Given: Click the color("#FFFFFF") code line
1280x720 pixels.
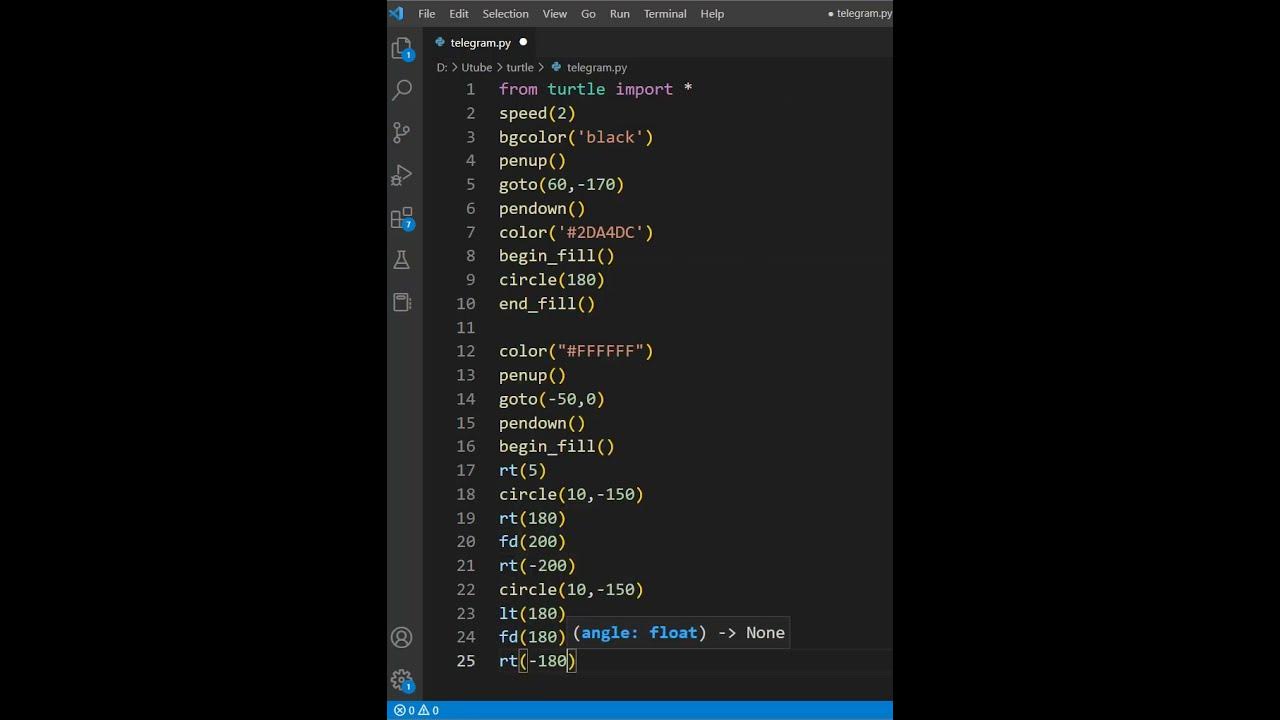Looking at the screenshot, I should point(576,351).
